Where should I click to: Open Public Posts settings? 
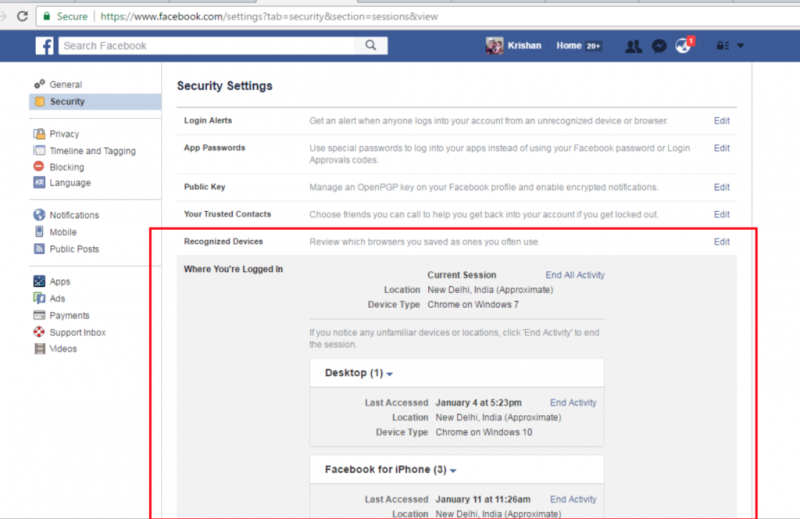[x=74, y=249]
